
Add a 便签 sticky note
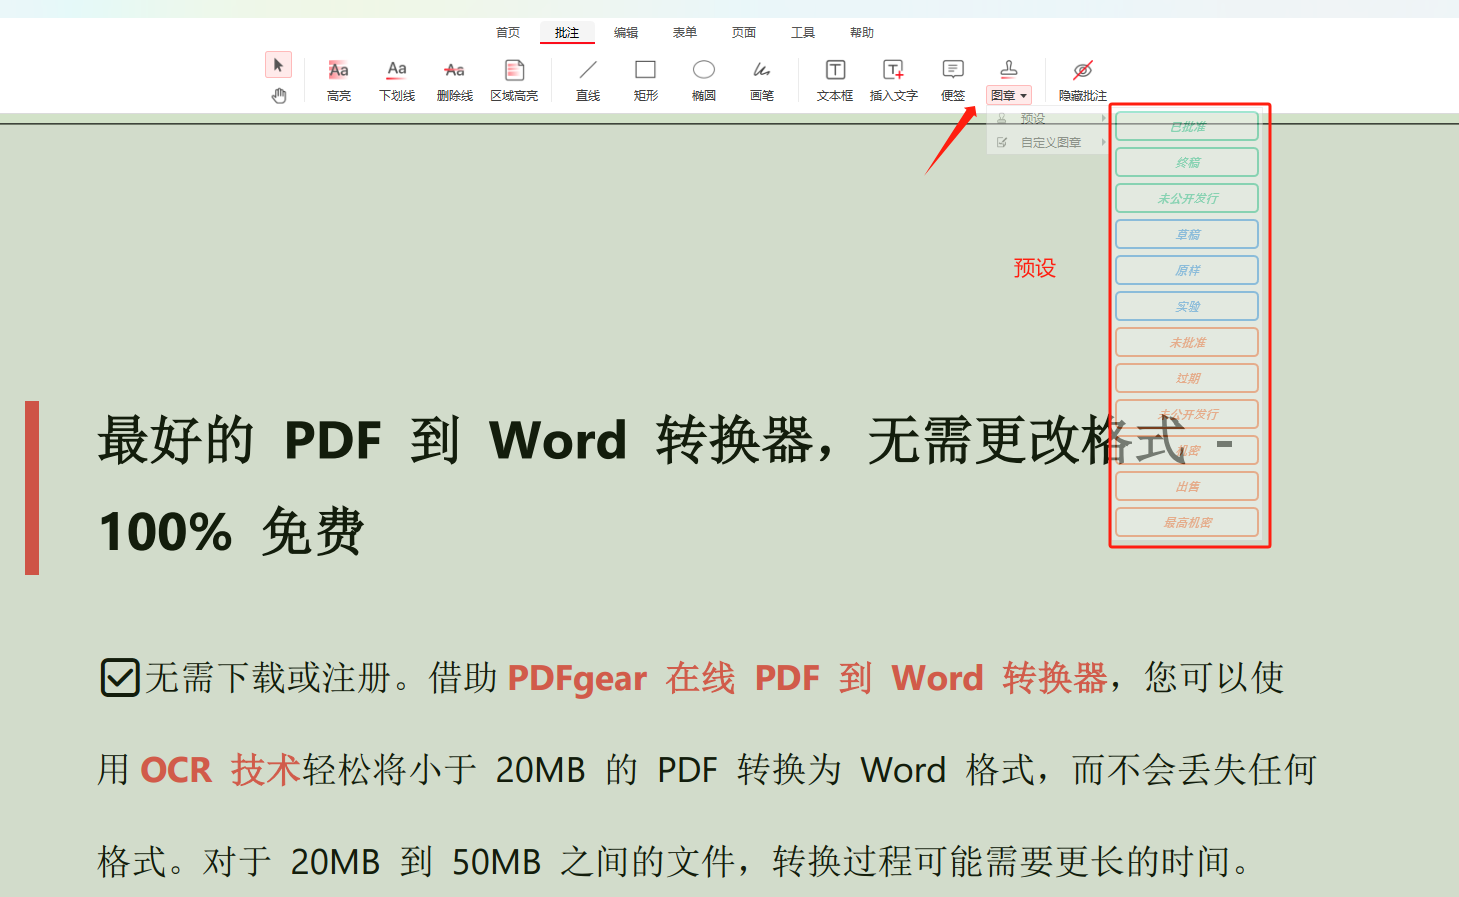[953, 81]
